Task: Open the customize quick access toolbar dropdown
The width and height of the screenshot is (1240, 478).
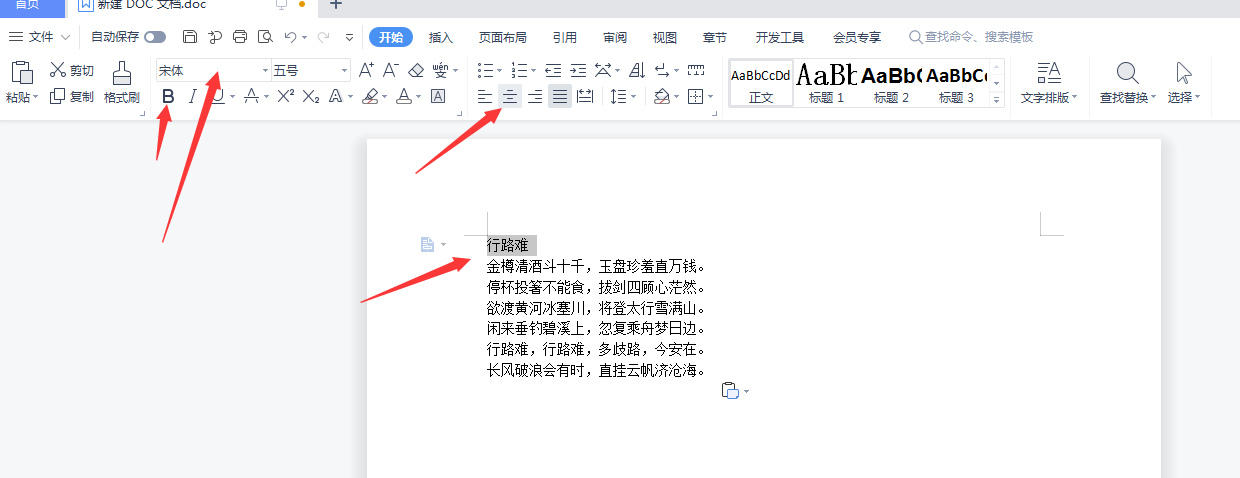Action: click(349, 37)
